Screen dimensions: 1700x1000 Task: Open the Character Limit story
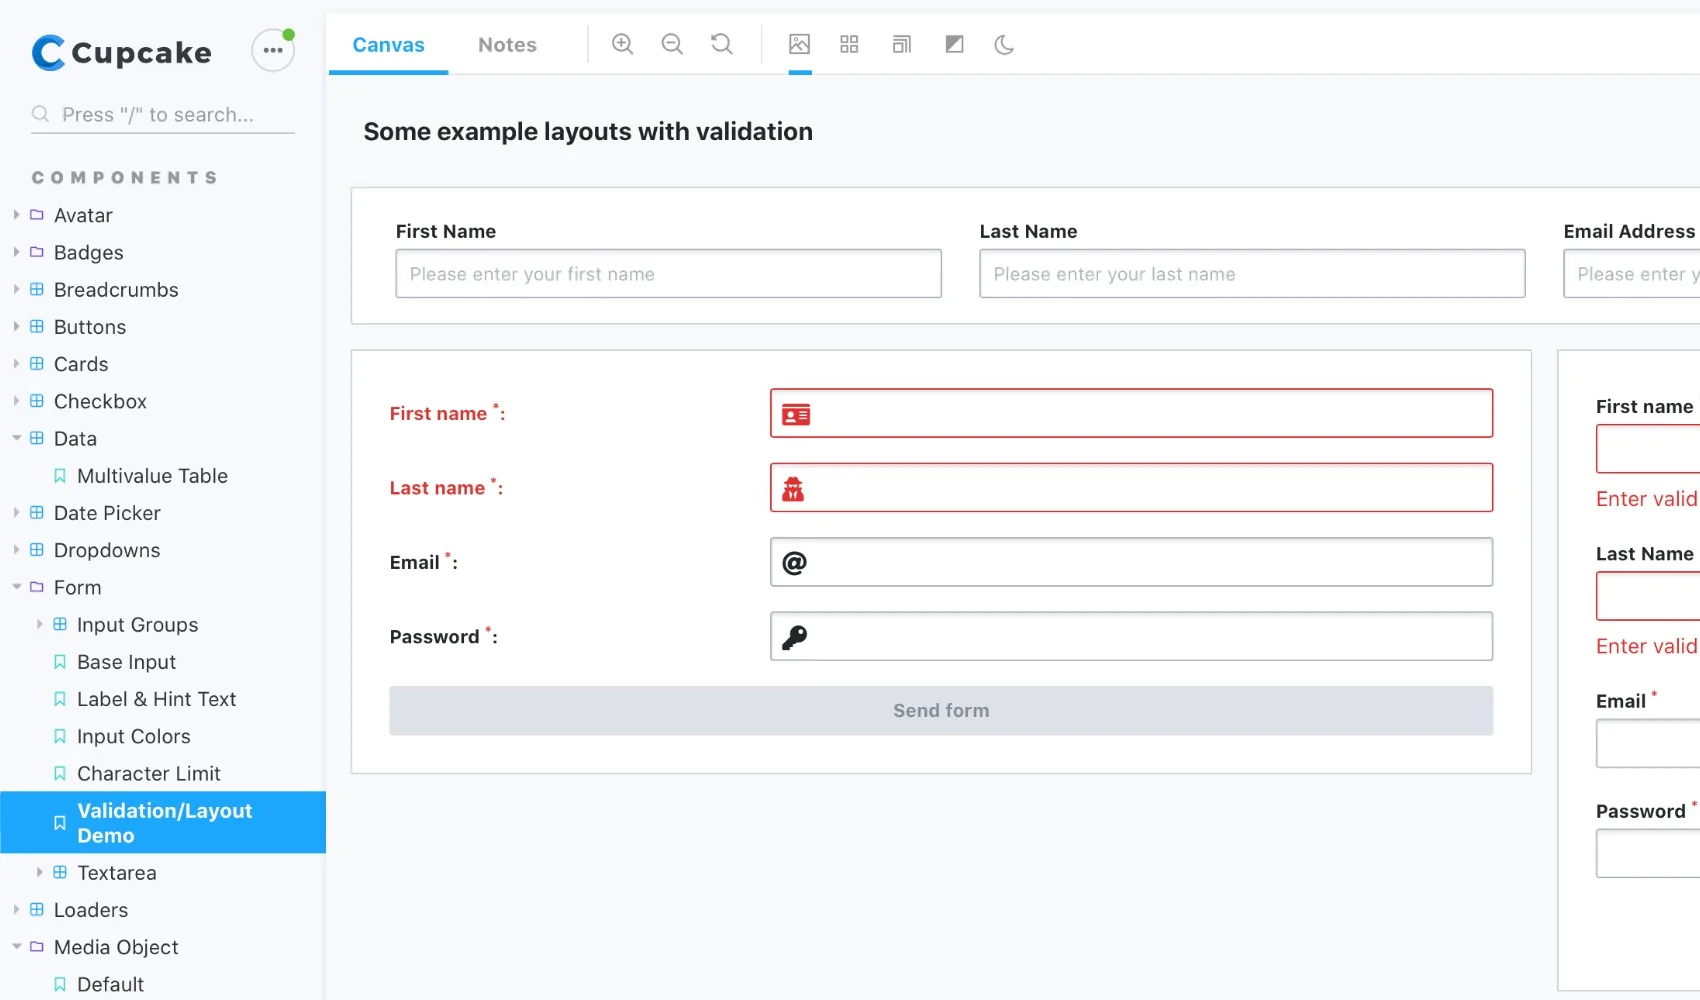148,773
